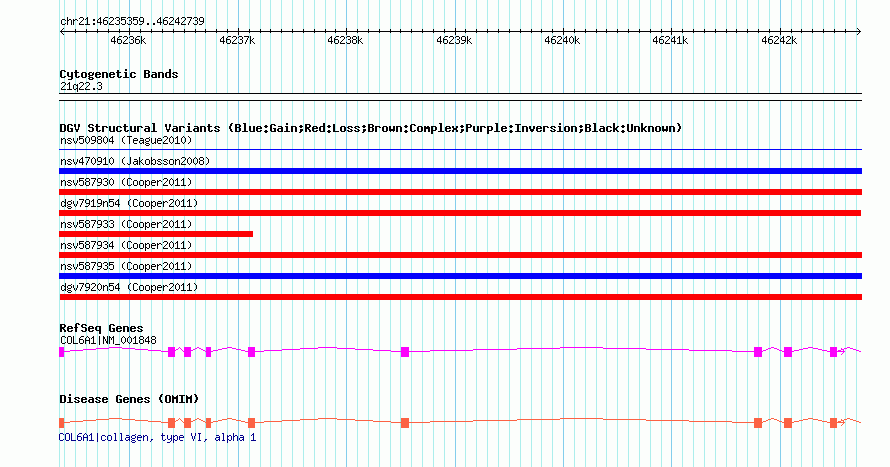Click the 46239k ruler tick label
The image size is (890, 467).
point(454,41)
